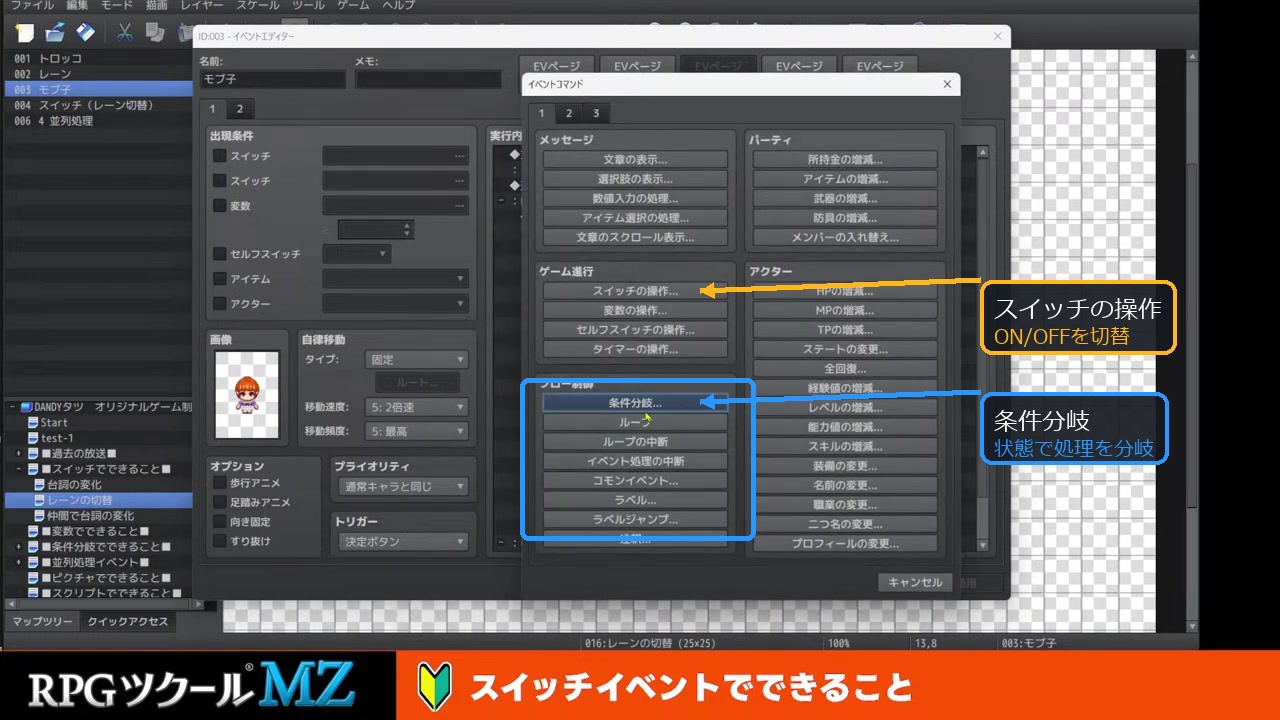Click the ラベルジャンプ... button
Image resolution: width=1280 pixels, height=720 pixels.
tap(636, 519)
